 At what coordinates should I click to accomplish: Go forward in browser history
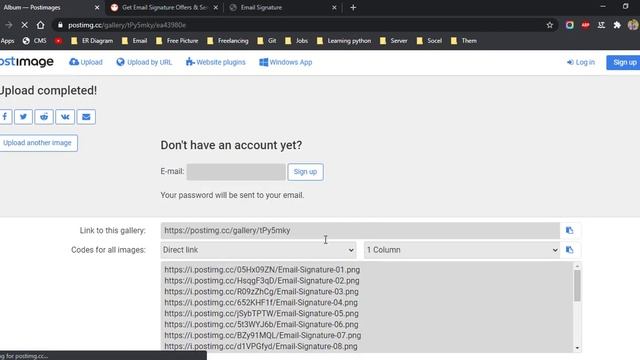click(9, 25)
